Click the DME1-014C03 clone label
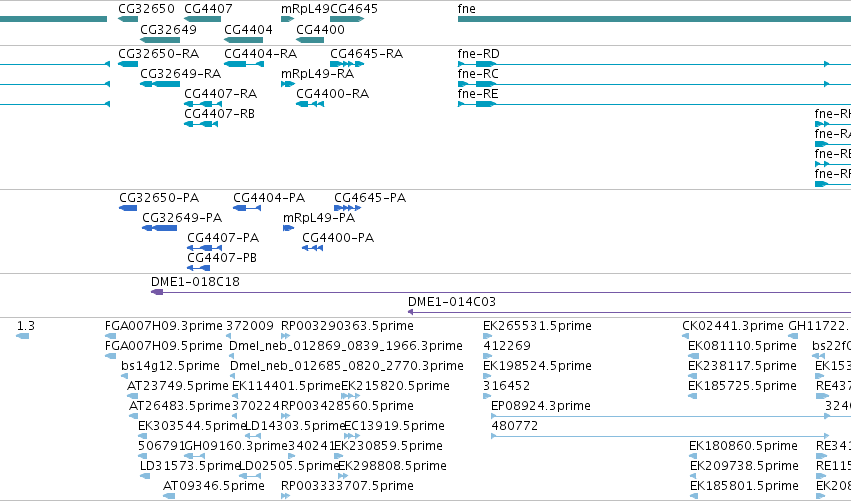 coord(452,302)
